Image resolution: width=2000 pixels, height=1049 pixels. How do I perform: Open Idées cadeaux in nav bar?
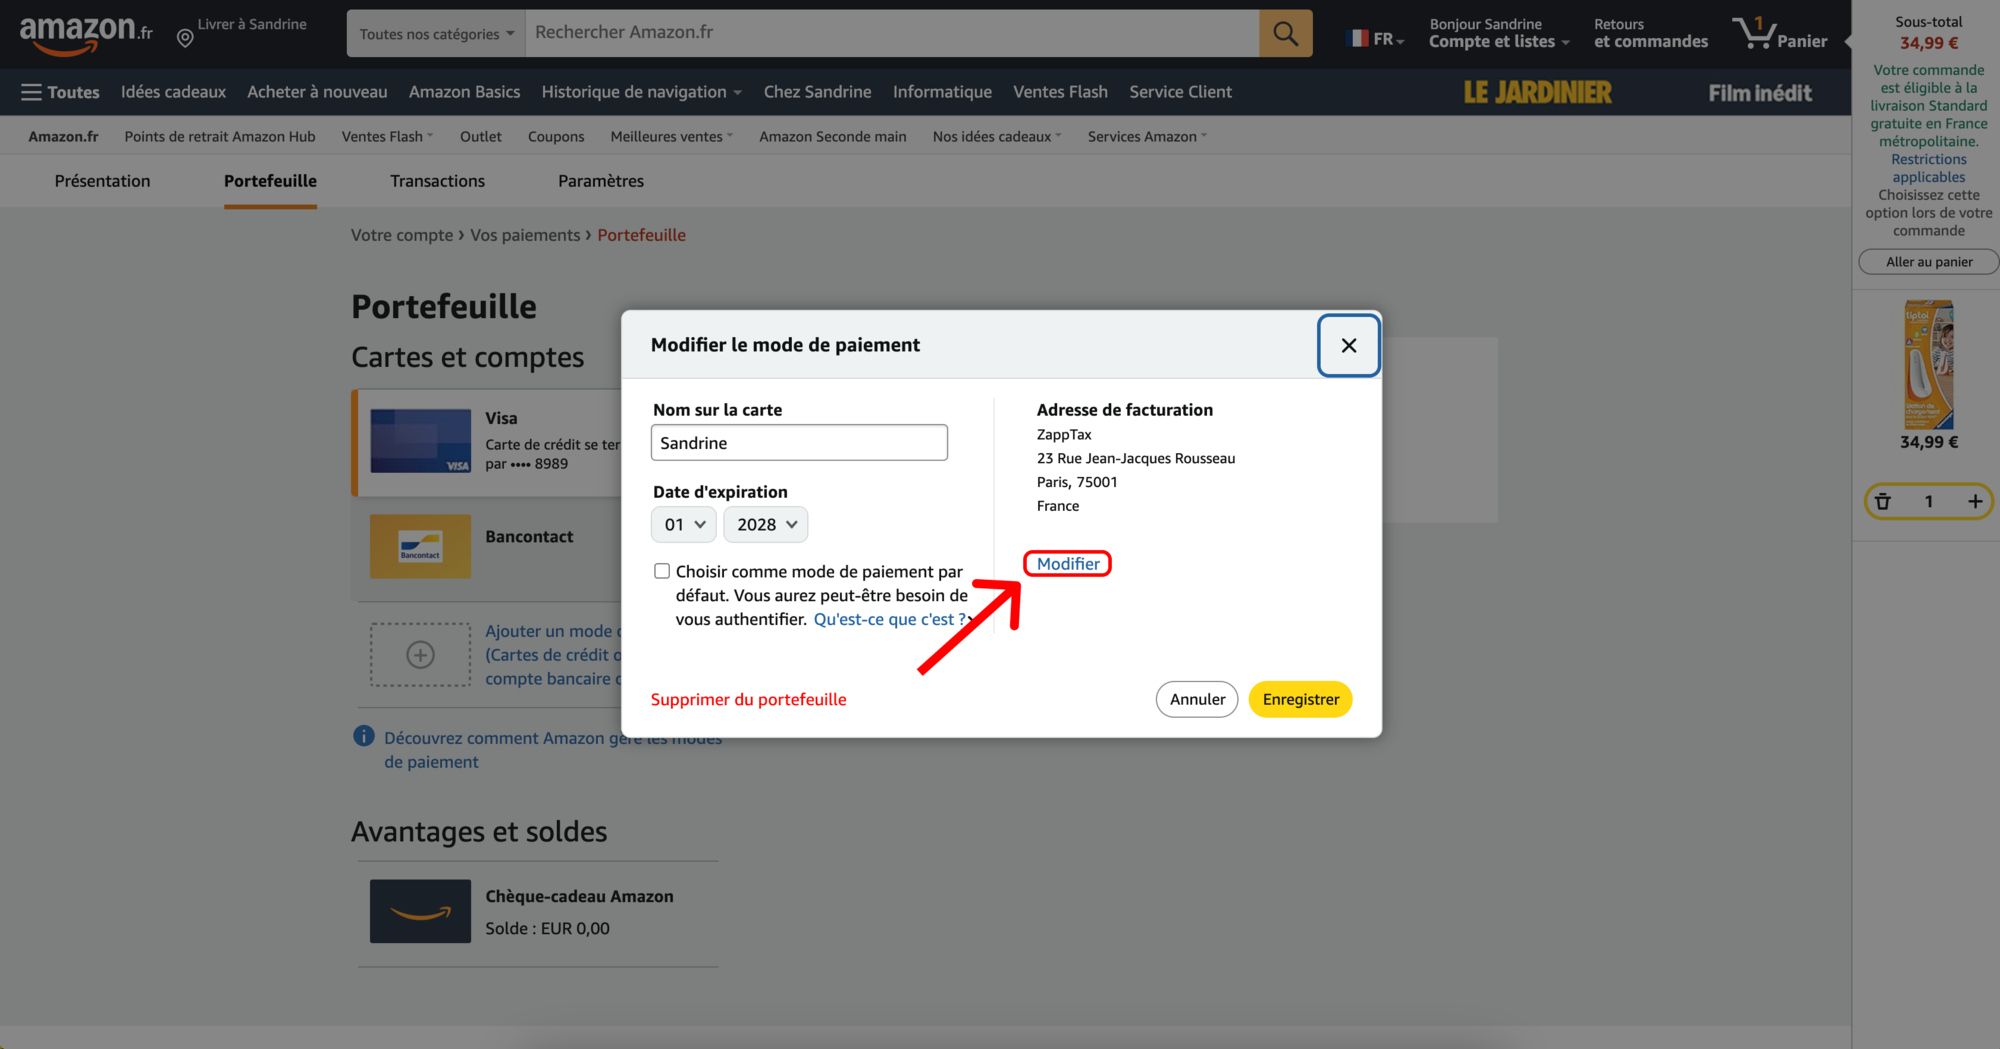coord(173,92)
